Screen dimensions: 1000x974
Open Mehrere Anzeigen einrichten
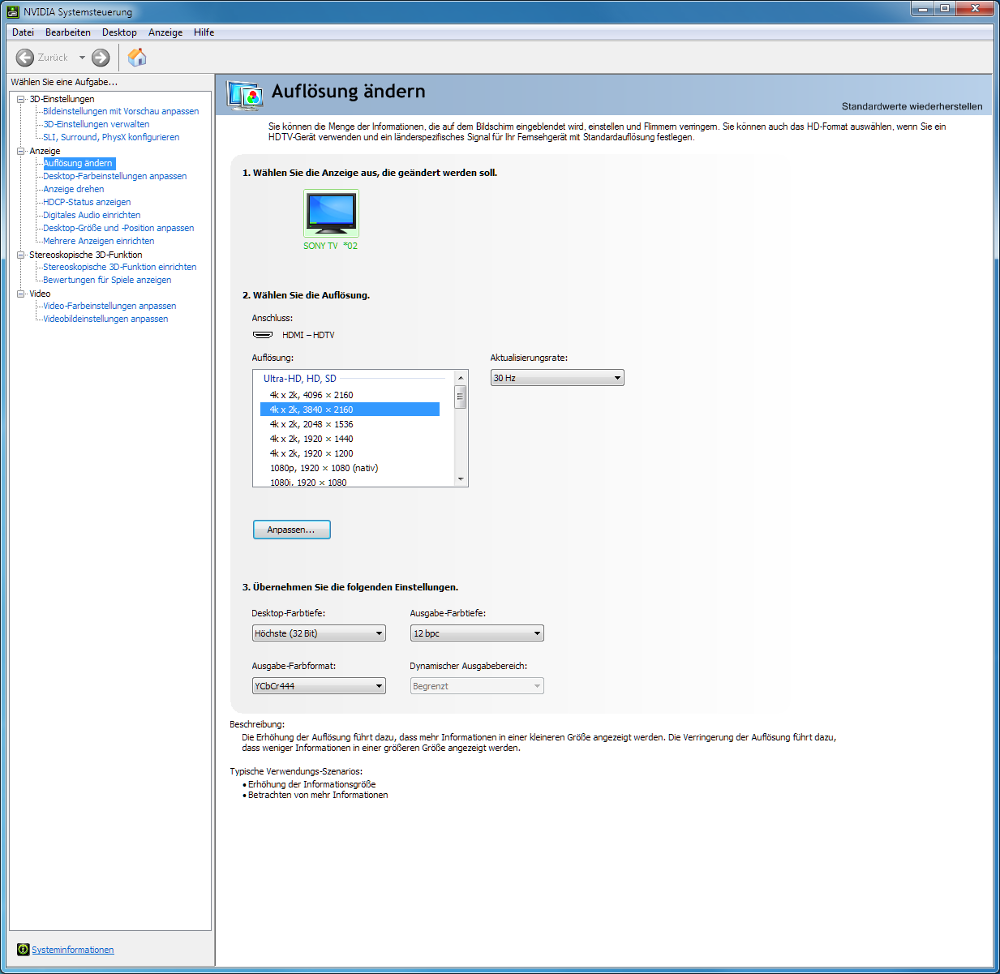(x=99, y=241)
